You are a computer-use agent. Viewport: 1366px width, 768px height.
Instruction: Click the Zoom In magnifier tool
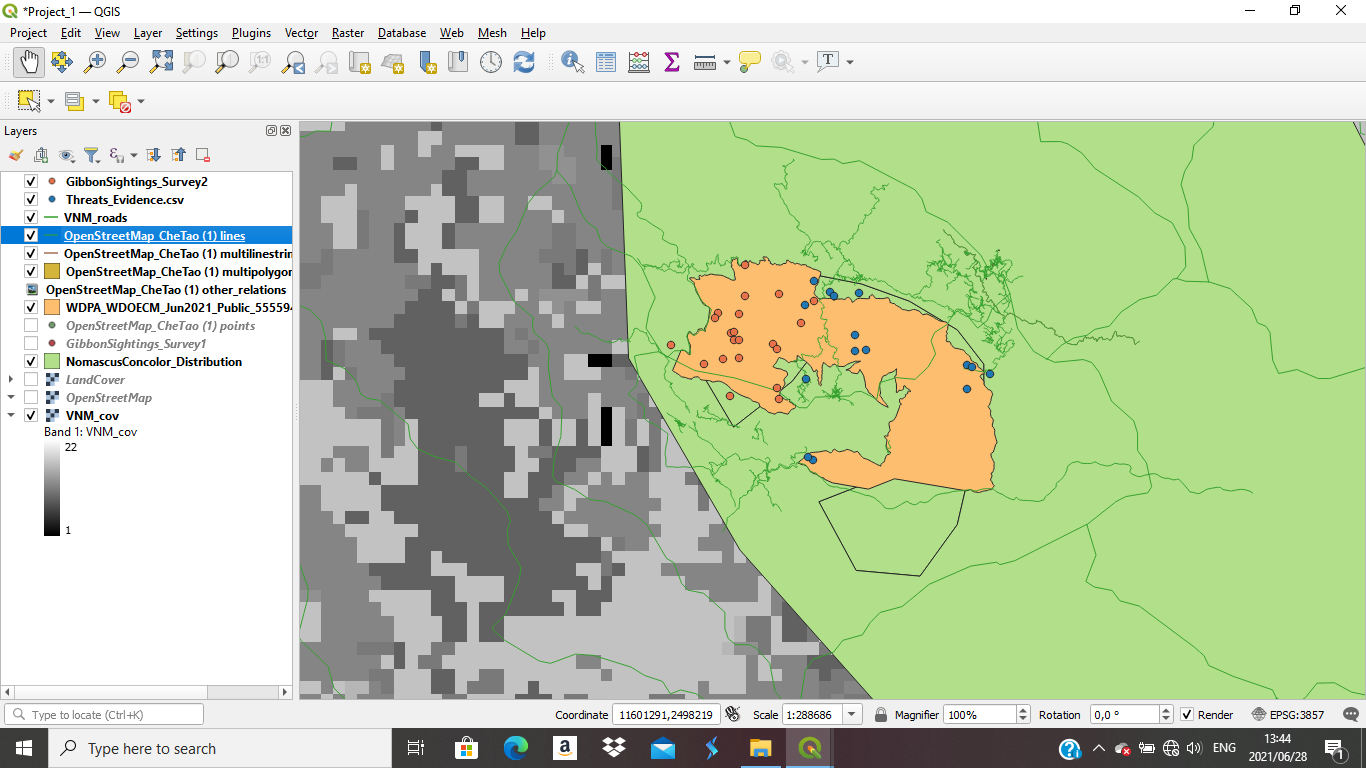[95, 62]
